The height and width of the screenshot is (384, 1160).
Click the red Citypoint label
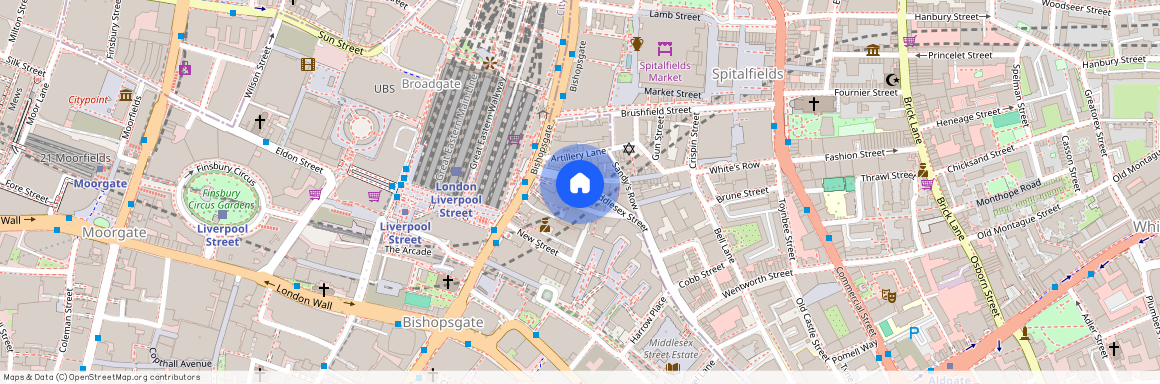pyautogui.click(x=88, y=99)
